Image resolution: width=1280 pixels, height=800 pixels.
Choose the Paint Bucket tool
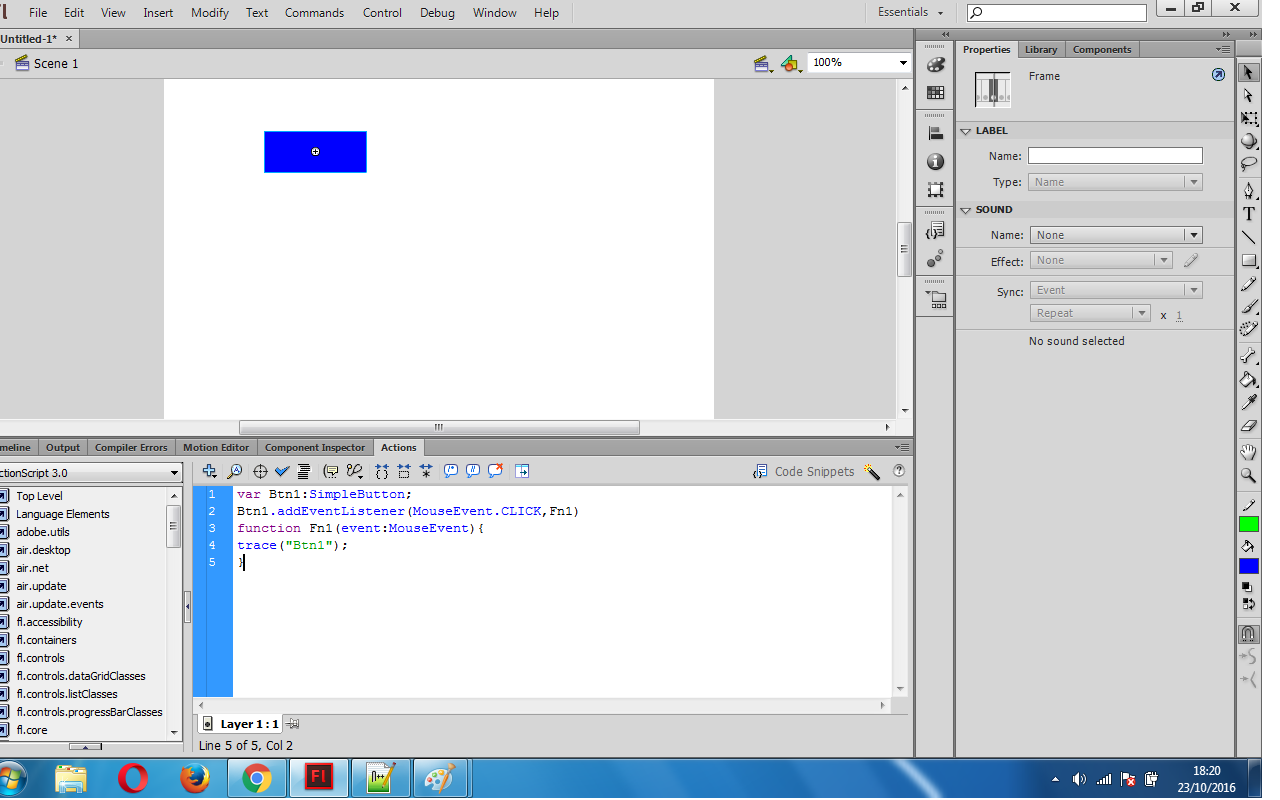point(1248,380)
